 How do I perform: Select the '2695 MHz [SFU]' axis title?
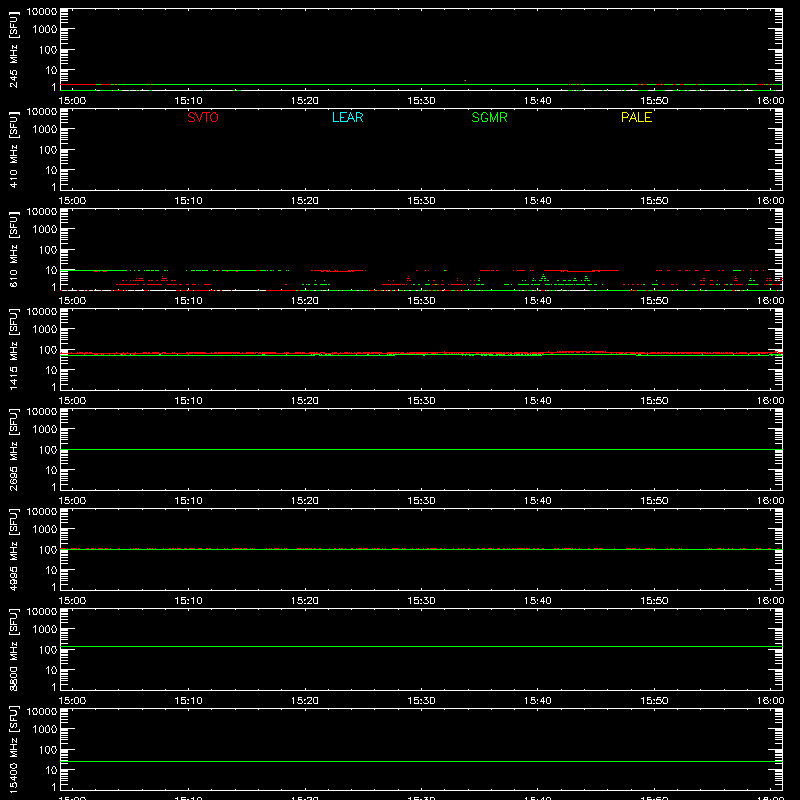pos(13,450)
